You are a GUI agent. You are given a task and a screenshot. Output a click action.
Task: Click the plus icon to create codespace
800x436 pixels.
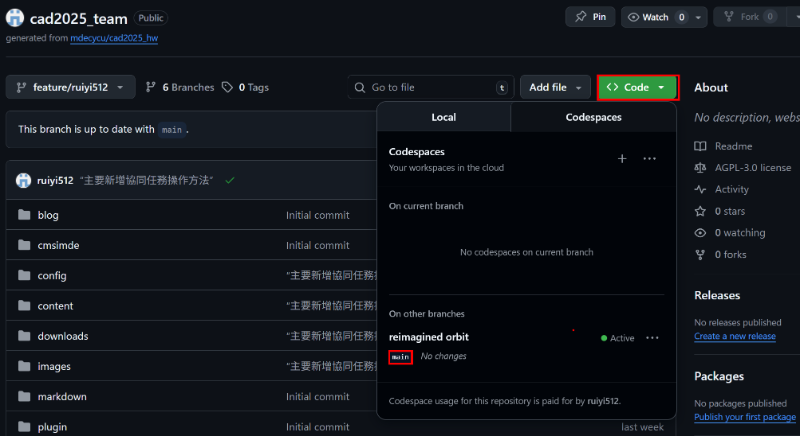[621, 158]
